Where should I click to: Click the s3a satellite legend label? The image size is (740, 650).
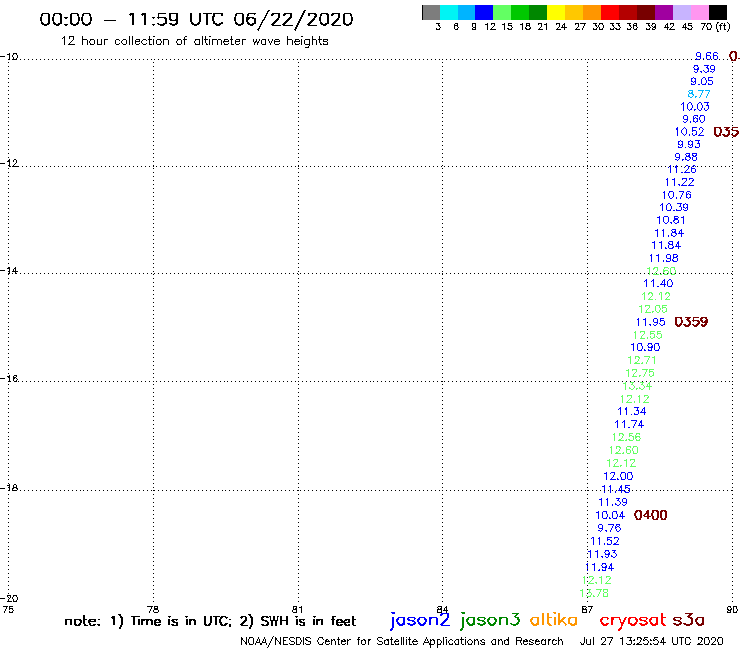688,620
